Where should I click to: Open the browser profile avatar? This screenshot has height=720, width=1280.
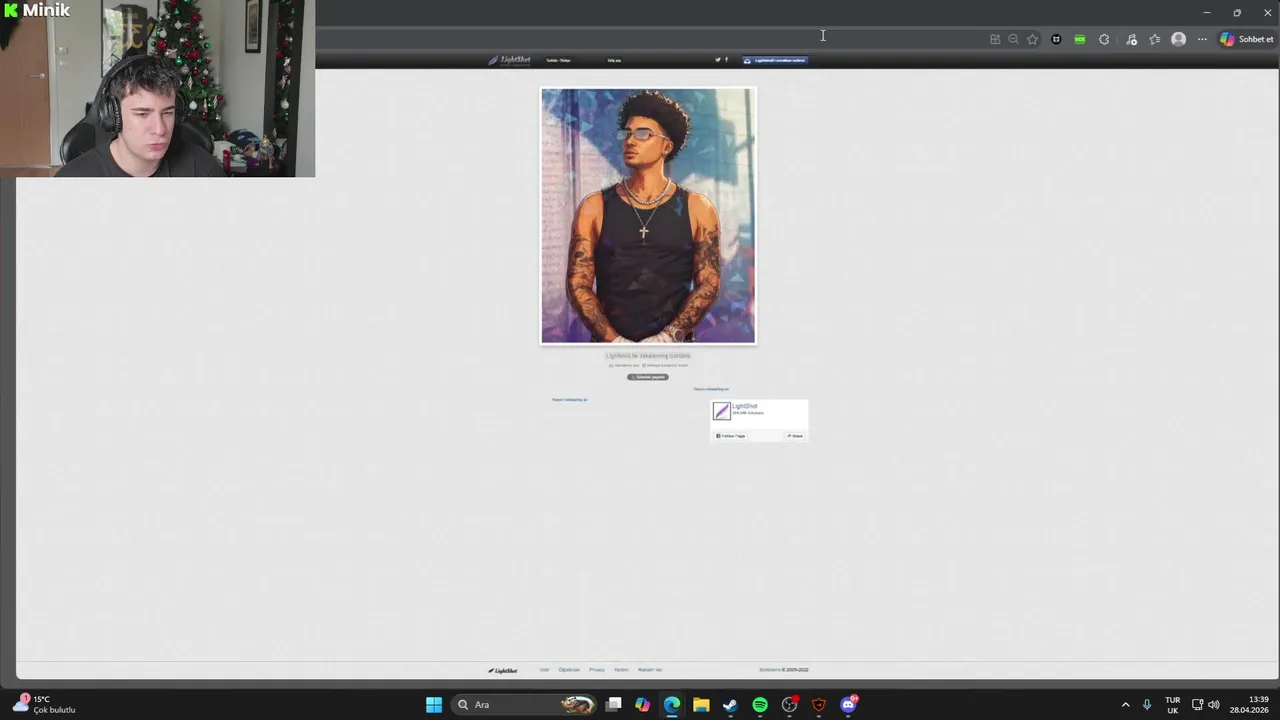tap(1179, 39)
